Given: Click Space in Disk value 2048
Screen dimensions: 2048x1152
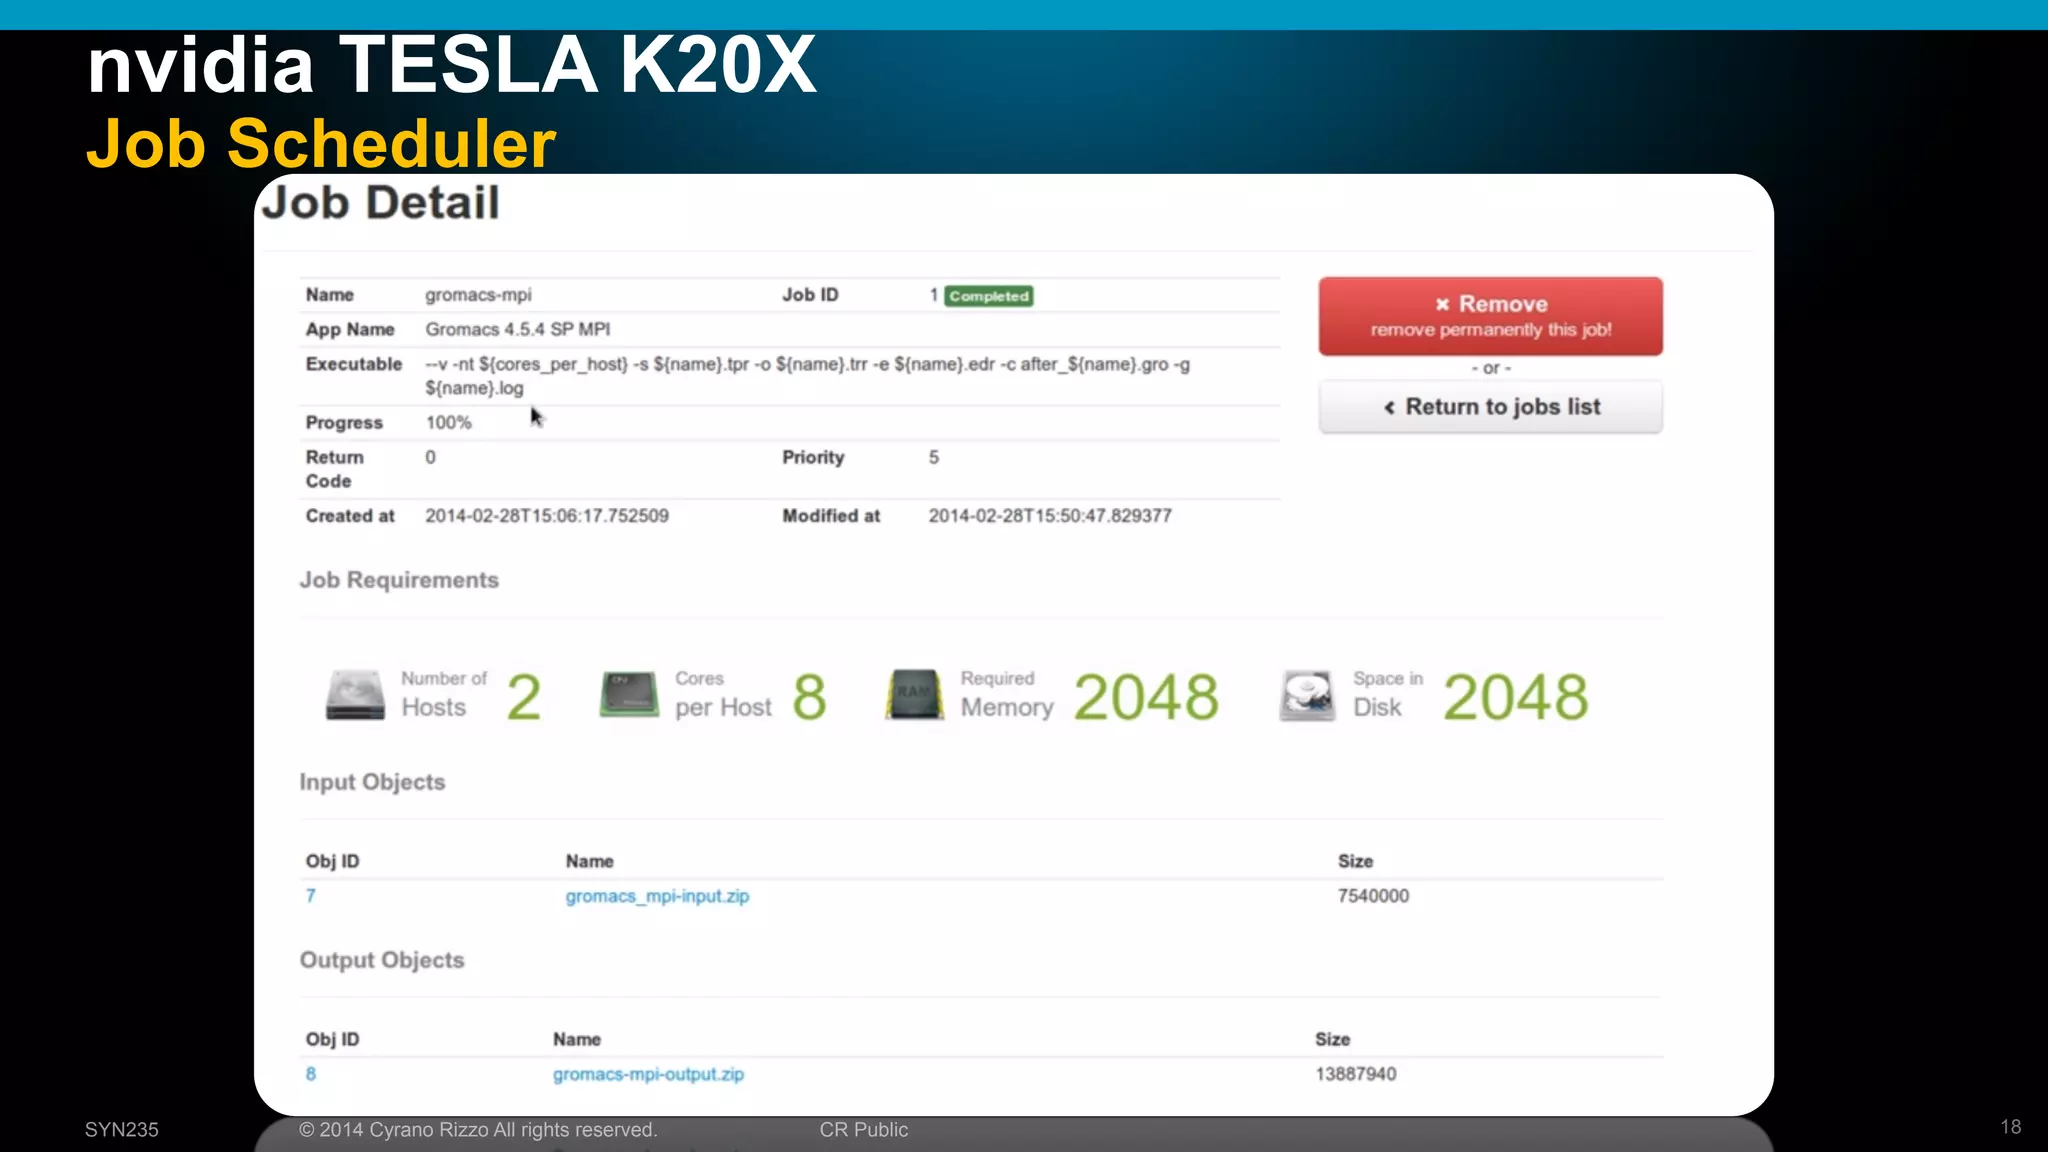Looking at the screenshot, I should point(1515,697).
